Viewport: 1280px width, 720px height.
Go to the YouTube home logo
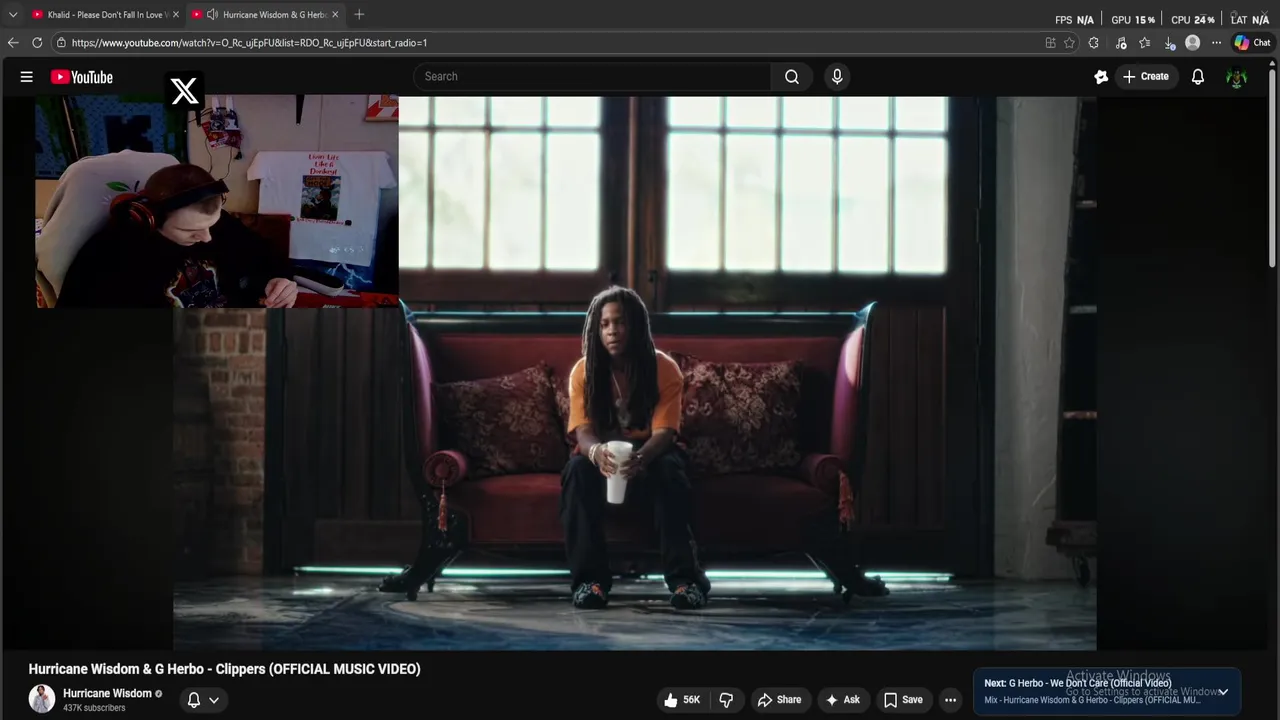82,77
